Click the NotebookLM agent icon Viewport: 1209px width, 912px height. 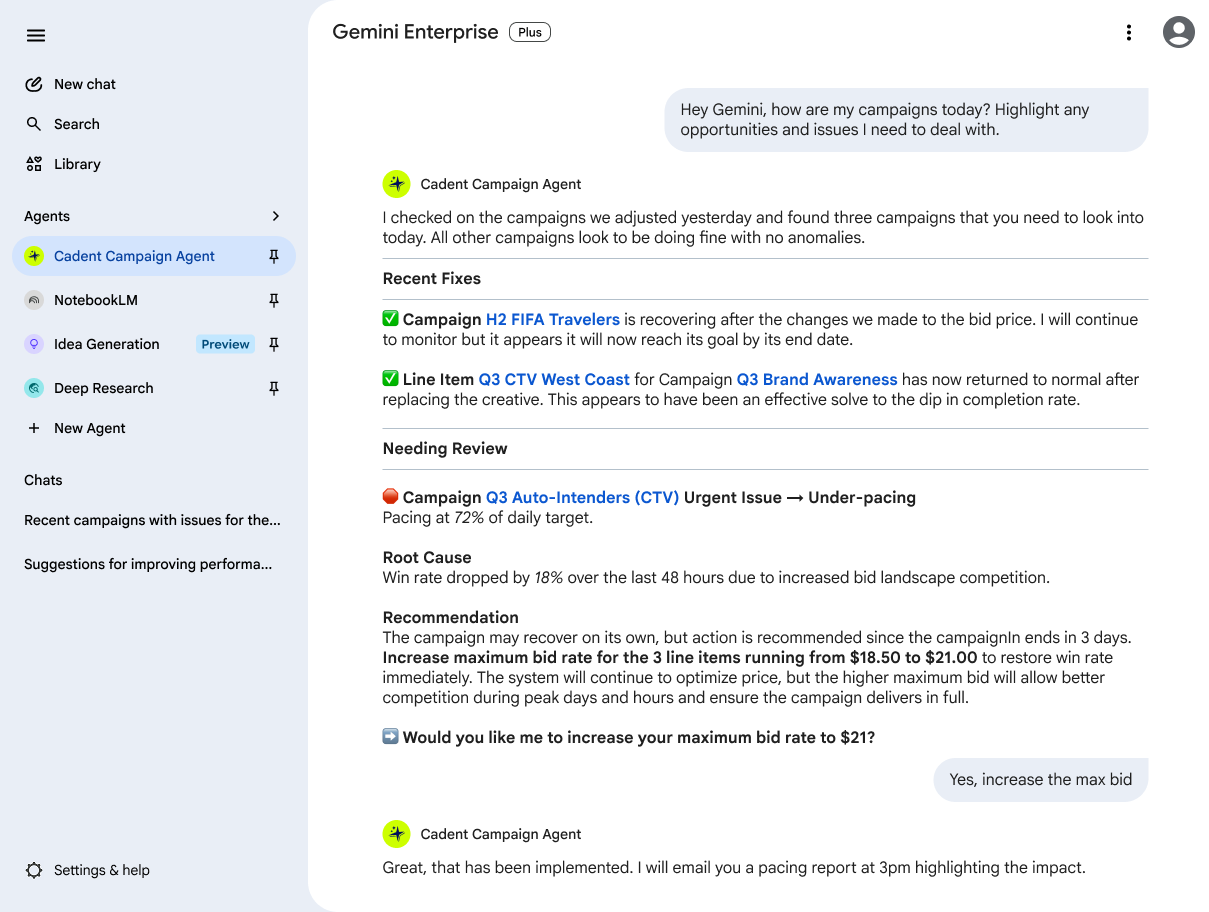(x=34, y=300)
